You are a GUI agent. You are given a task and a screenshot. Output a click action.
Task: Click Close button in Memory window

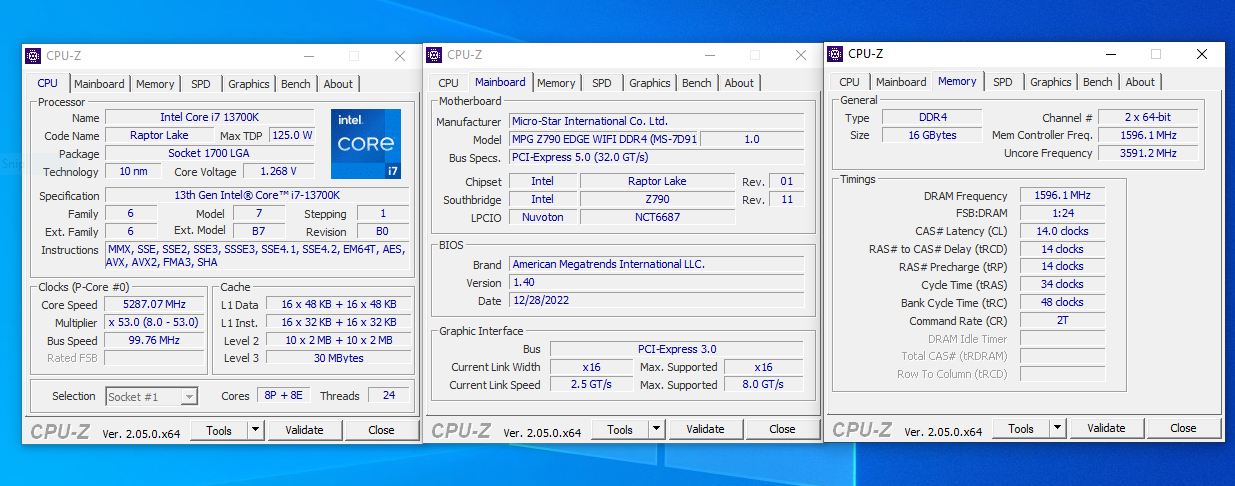point(1183,428)
